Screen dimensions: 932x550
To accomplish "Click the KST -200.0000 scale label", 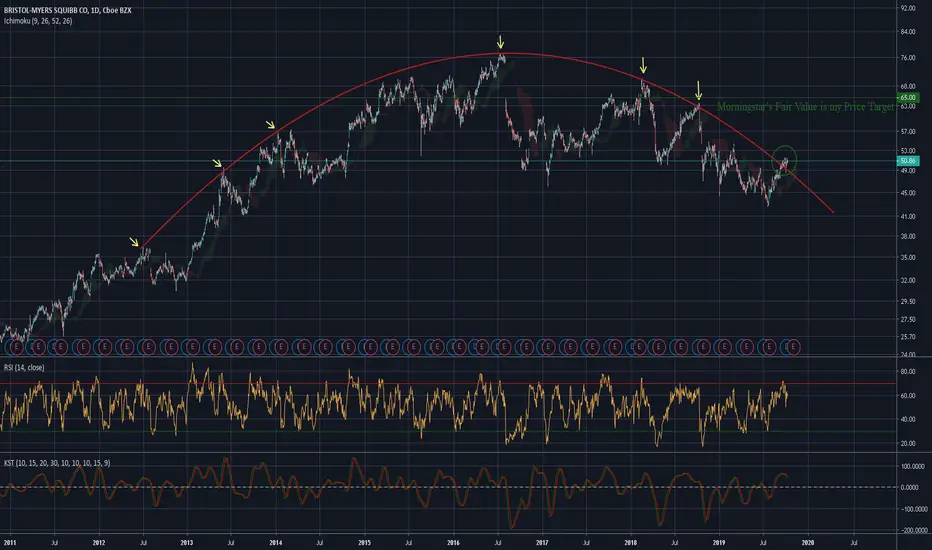I will click(913, 530).
